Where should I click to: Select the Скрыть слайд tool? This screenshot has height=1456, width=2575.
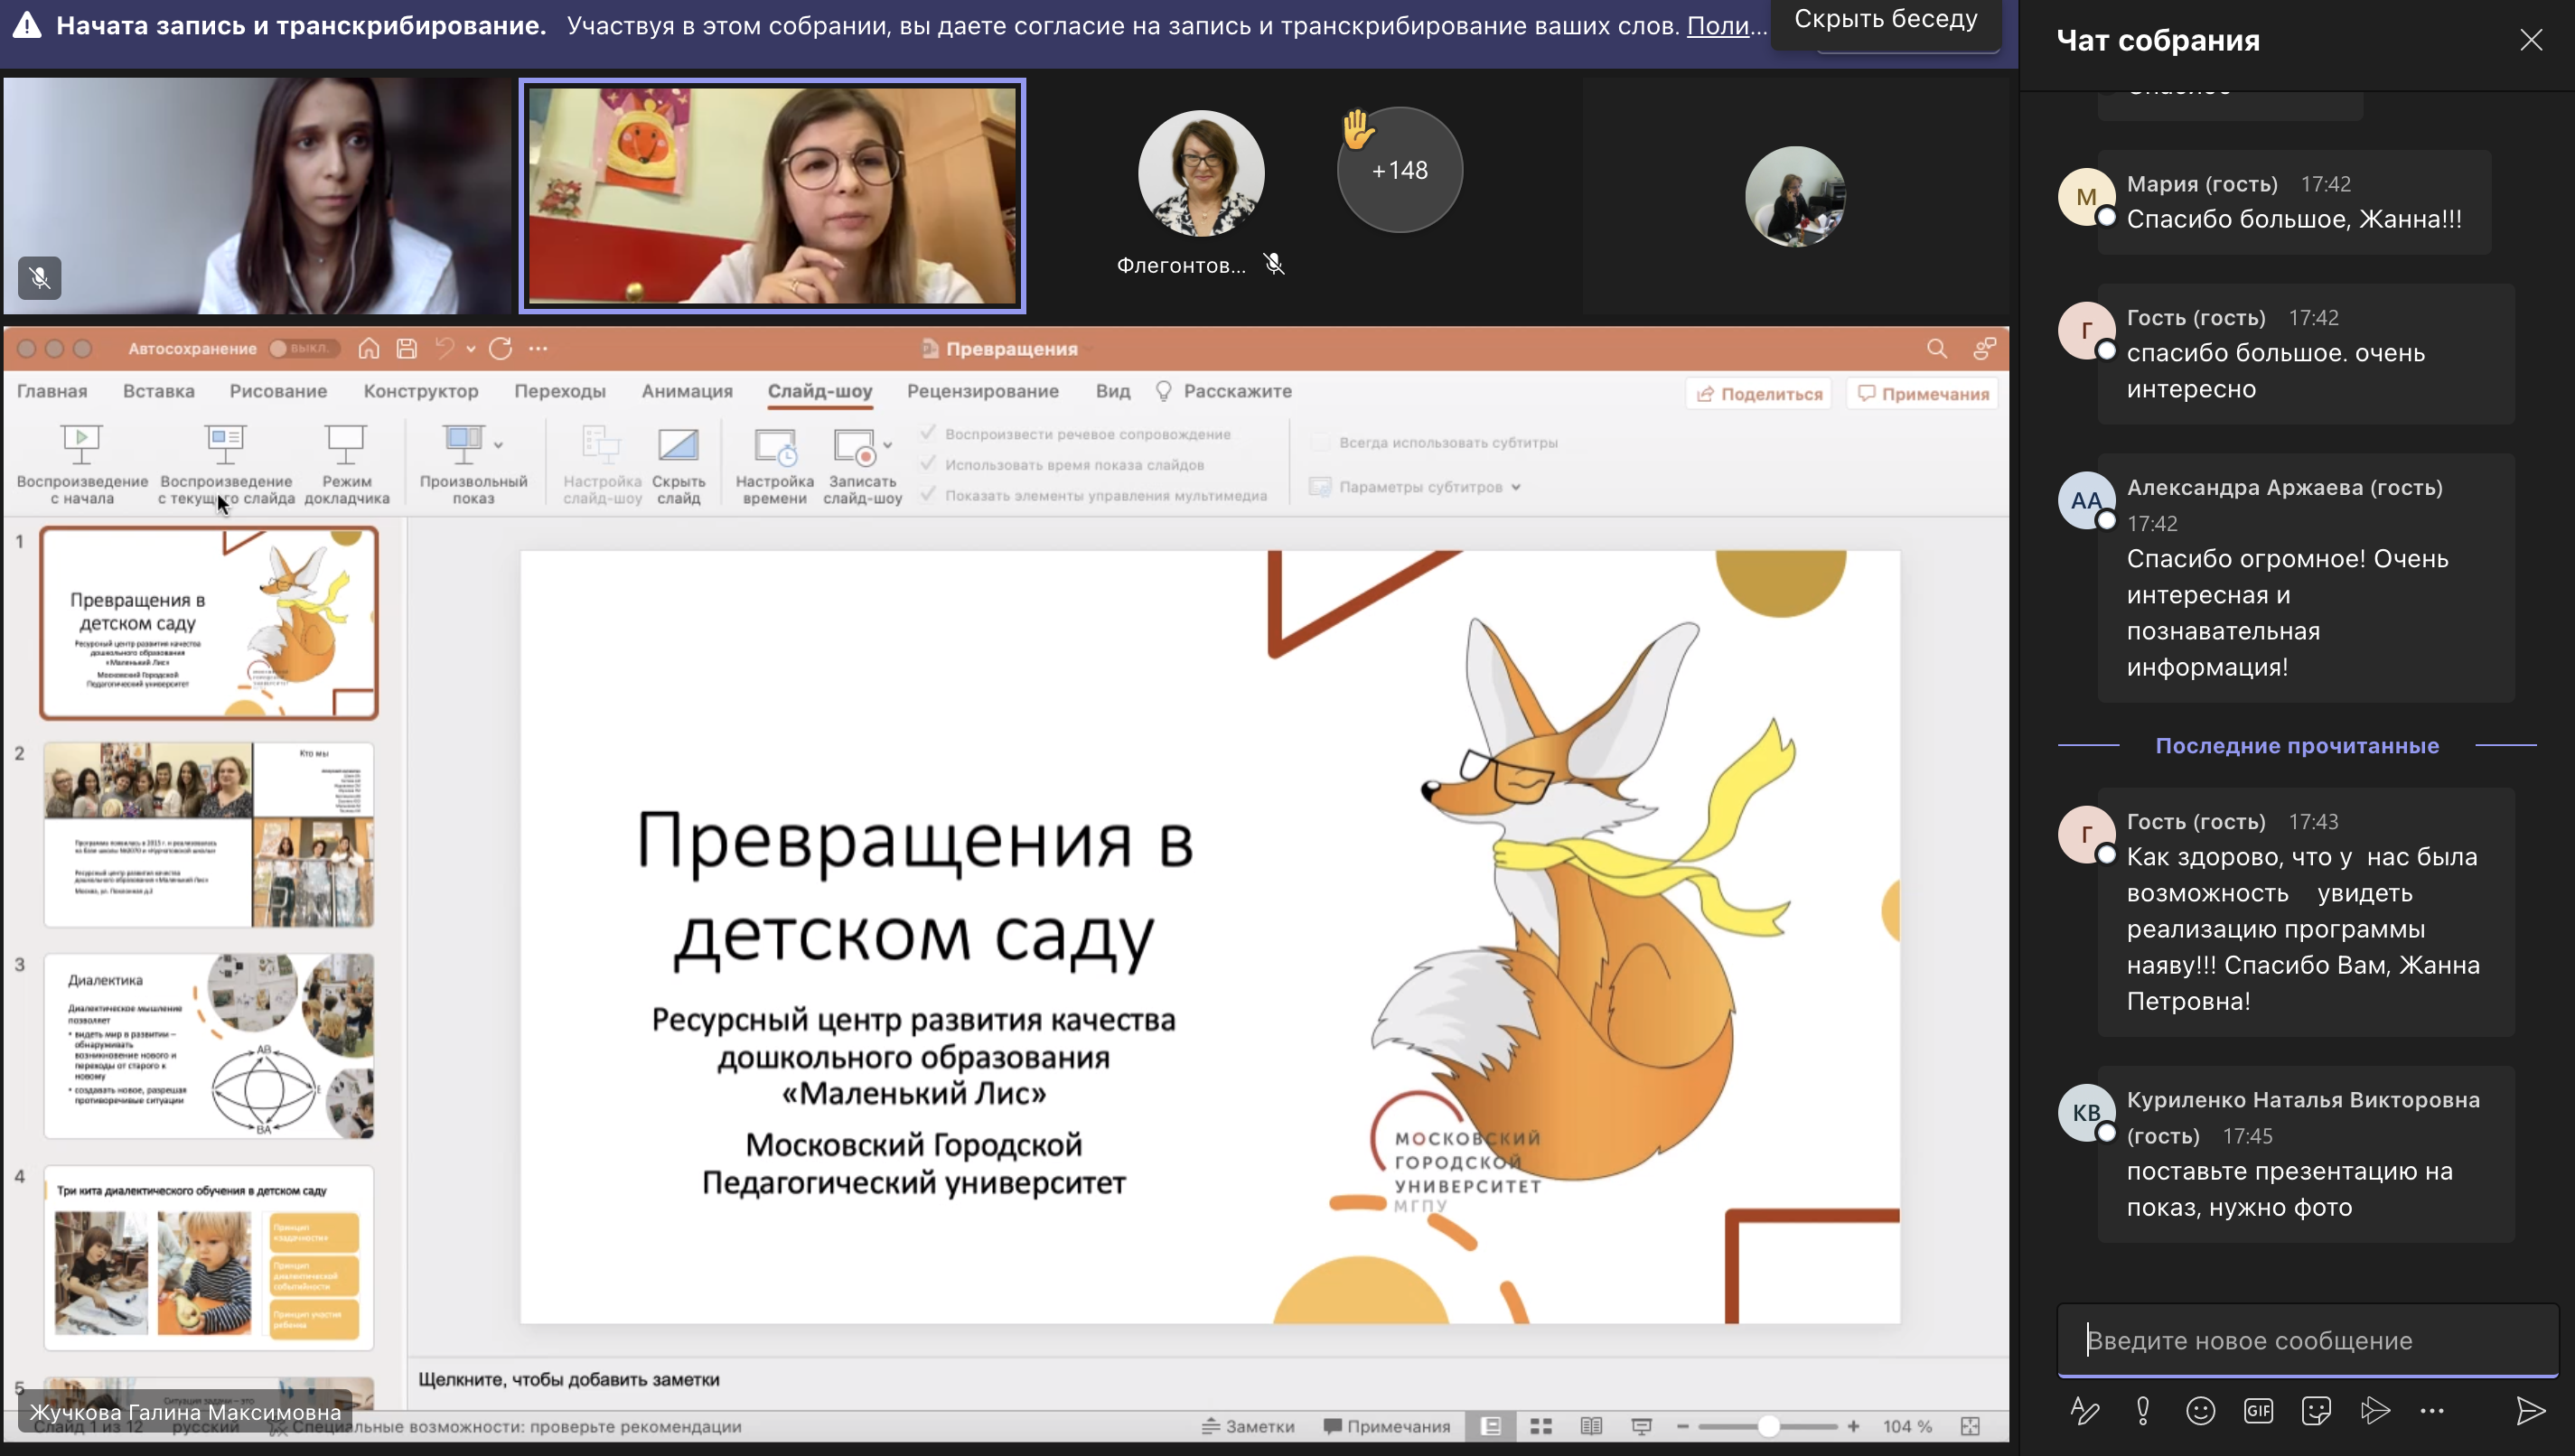click(678, 462)
